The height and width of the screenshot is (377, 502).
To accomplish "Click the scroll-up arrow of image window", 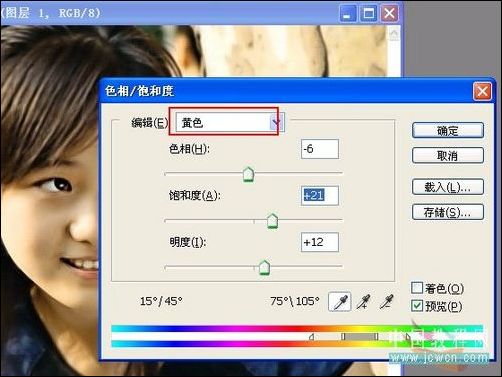I will coord(394,34).
